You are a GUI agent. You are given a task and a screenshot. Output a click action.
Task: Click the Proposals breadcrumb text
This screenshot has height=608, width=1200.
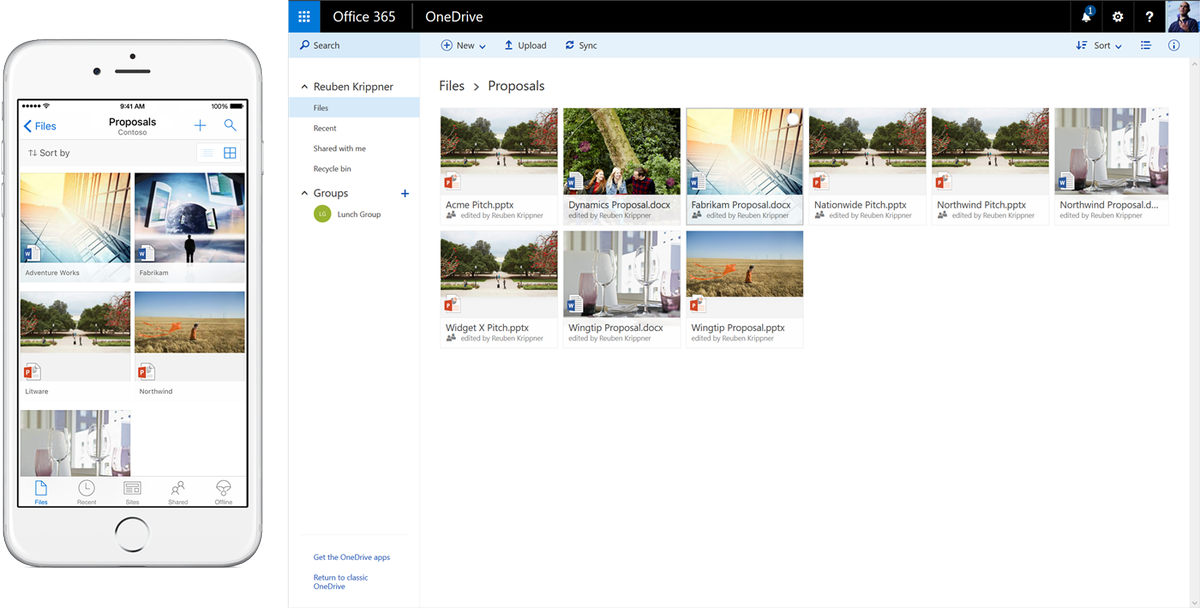click(x=516, y=86)
